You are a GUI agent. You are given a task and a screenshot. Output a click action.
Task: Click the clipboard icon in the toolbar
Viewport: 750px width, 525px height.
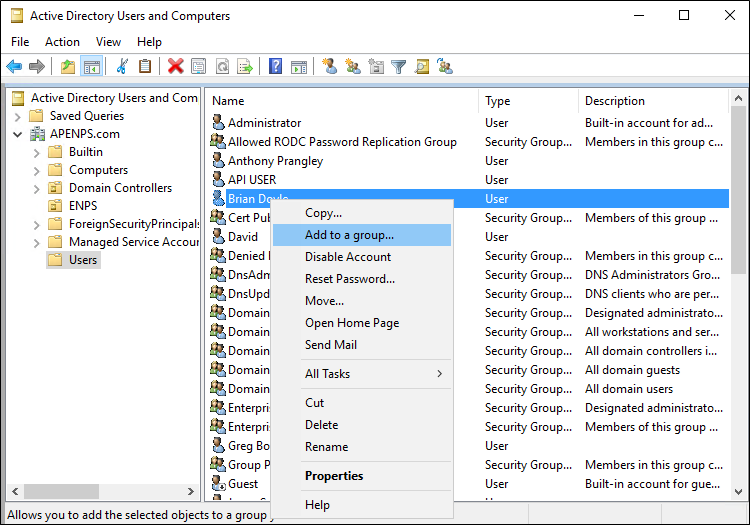145,66
